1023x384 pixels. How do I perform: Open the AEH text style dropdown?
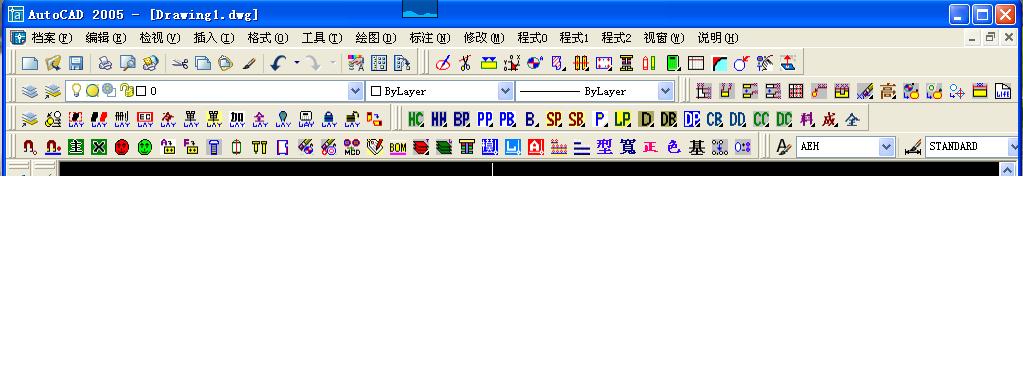(x=886, y=147)
